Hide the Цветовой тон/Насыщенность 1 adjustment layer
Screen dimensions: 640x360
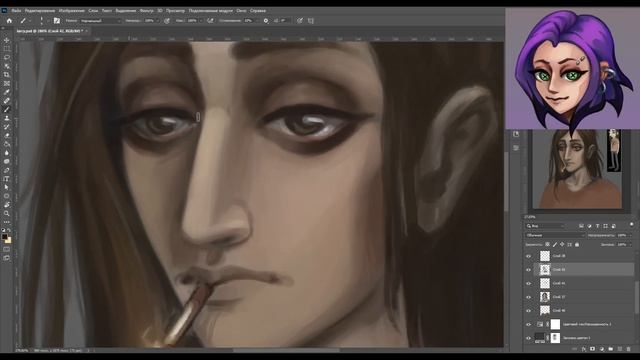point(529,324)
